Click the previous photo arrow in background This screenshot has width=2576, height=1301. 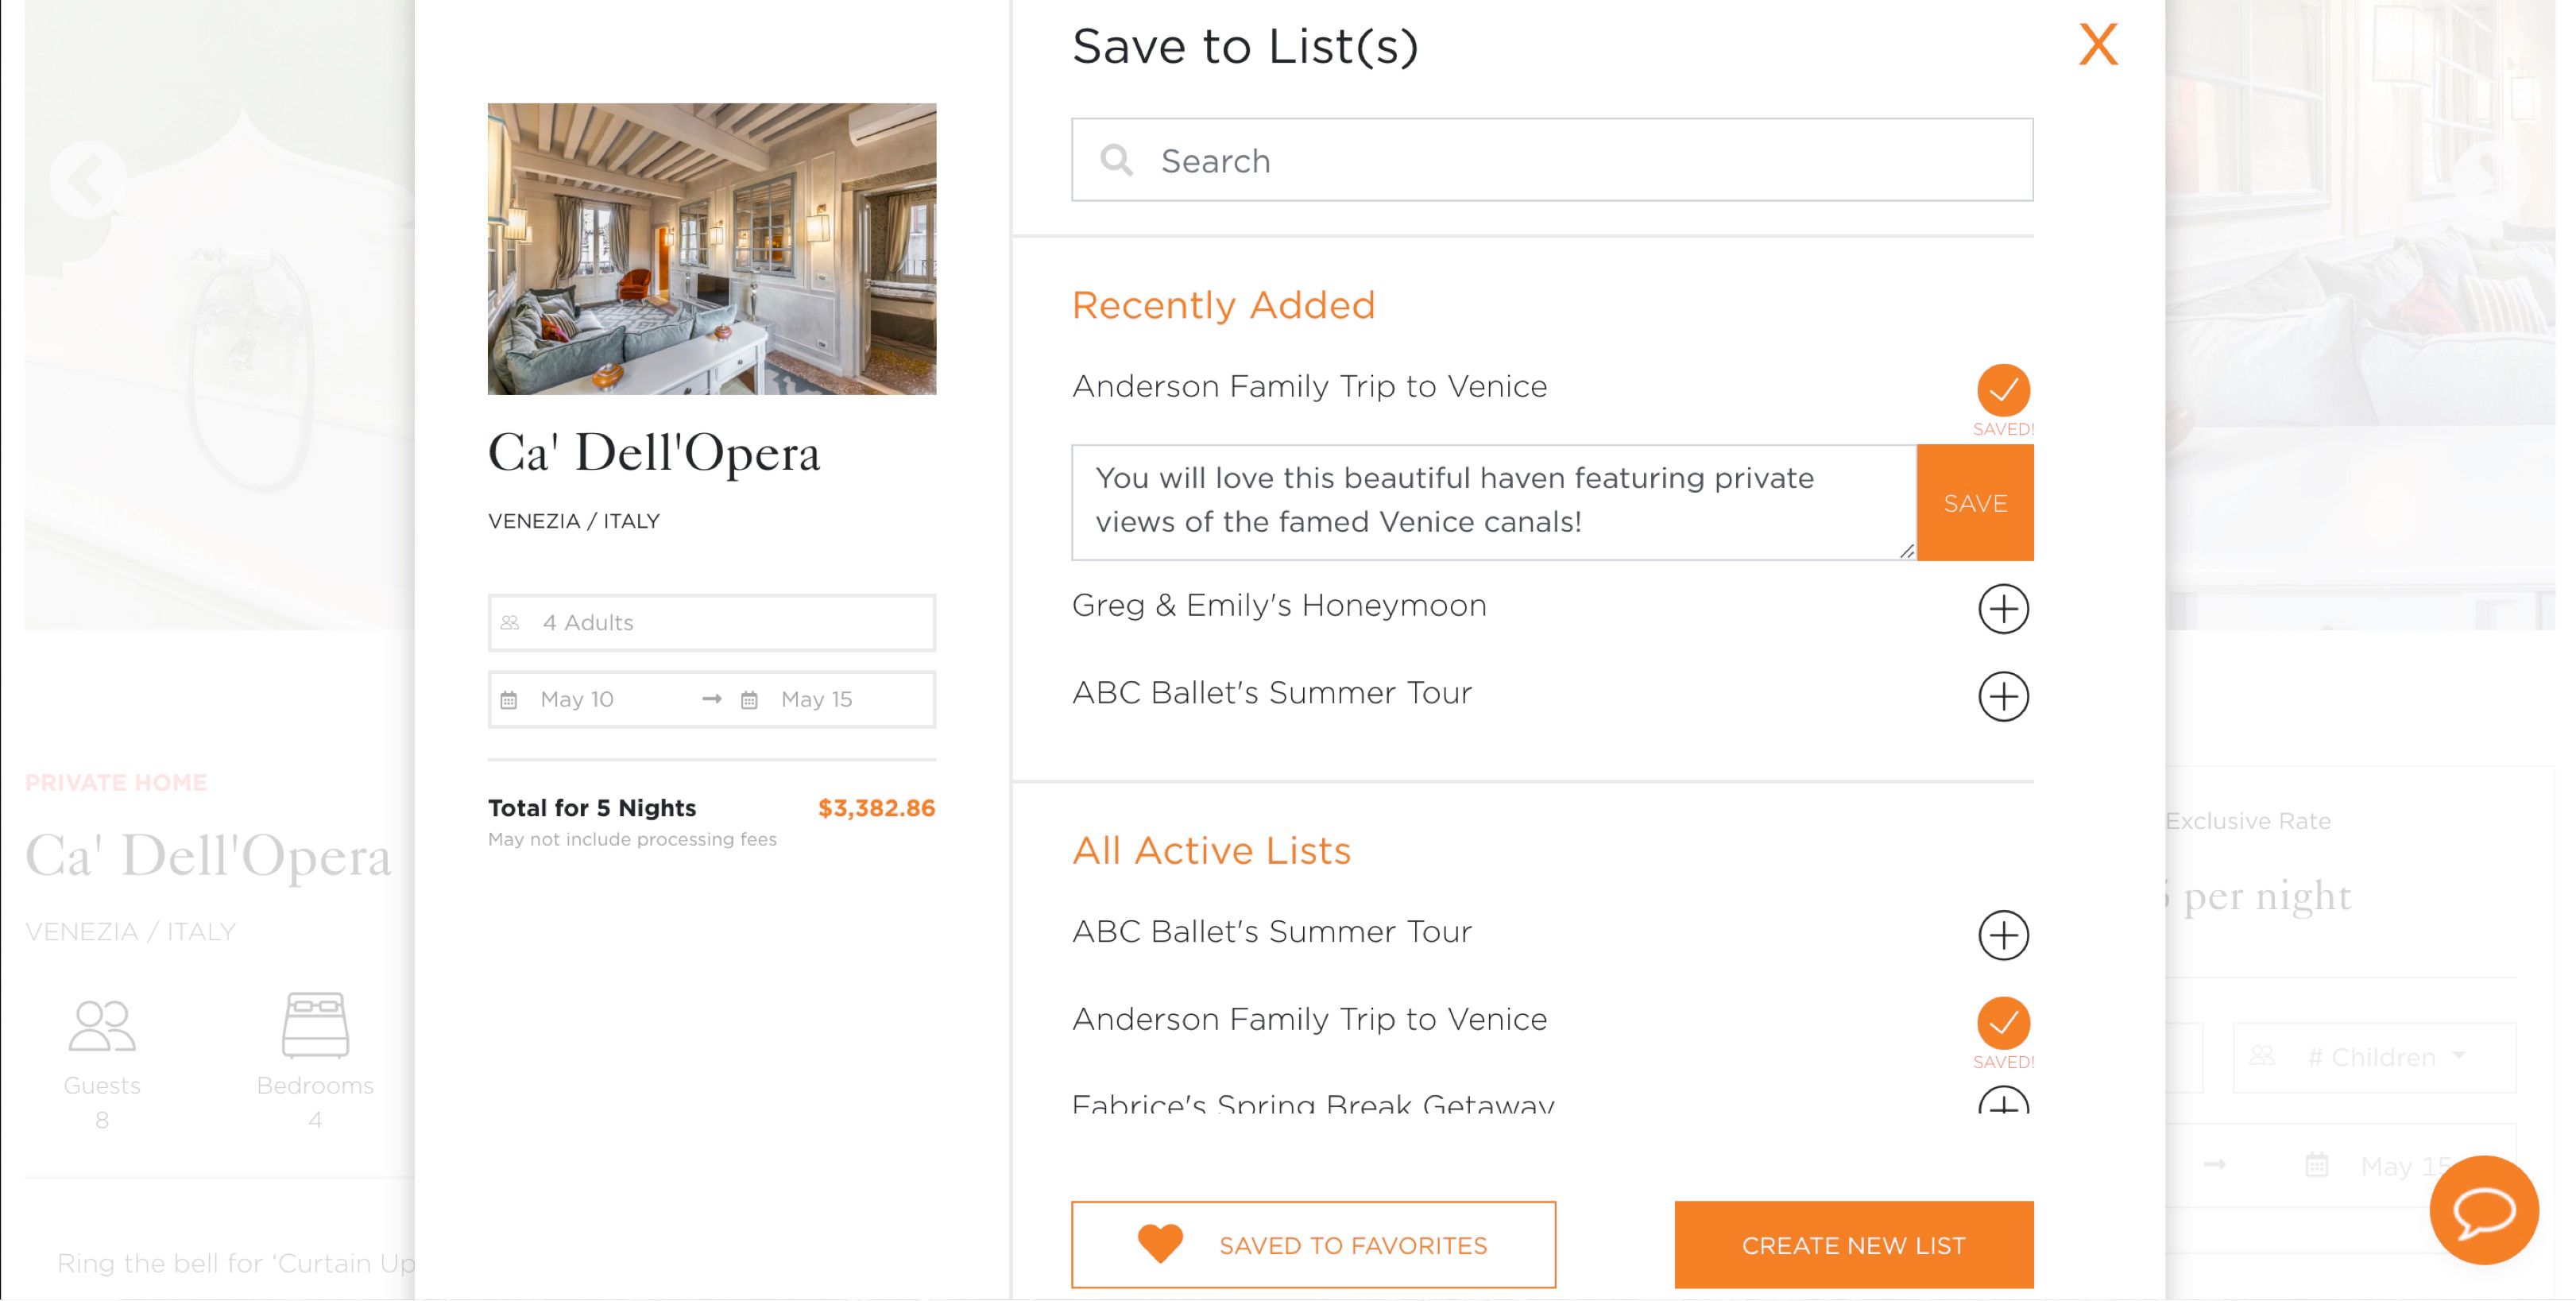[x=87, y=180]
